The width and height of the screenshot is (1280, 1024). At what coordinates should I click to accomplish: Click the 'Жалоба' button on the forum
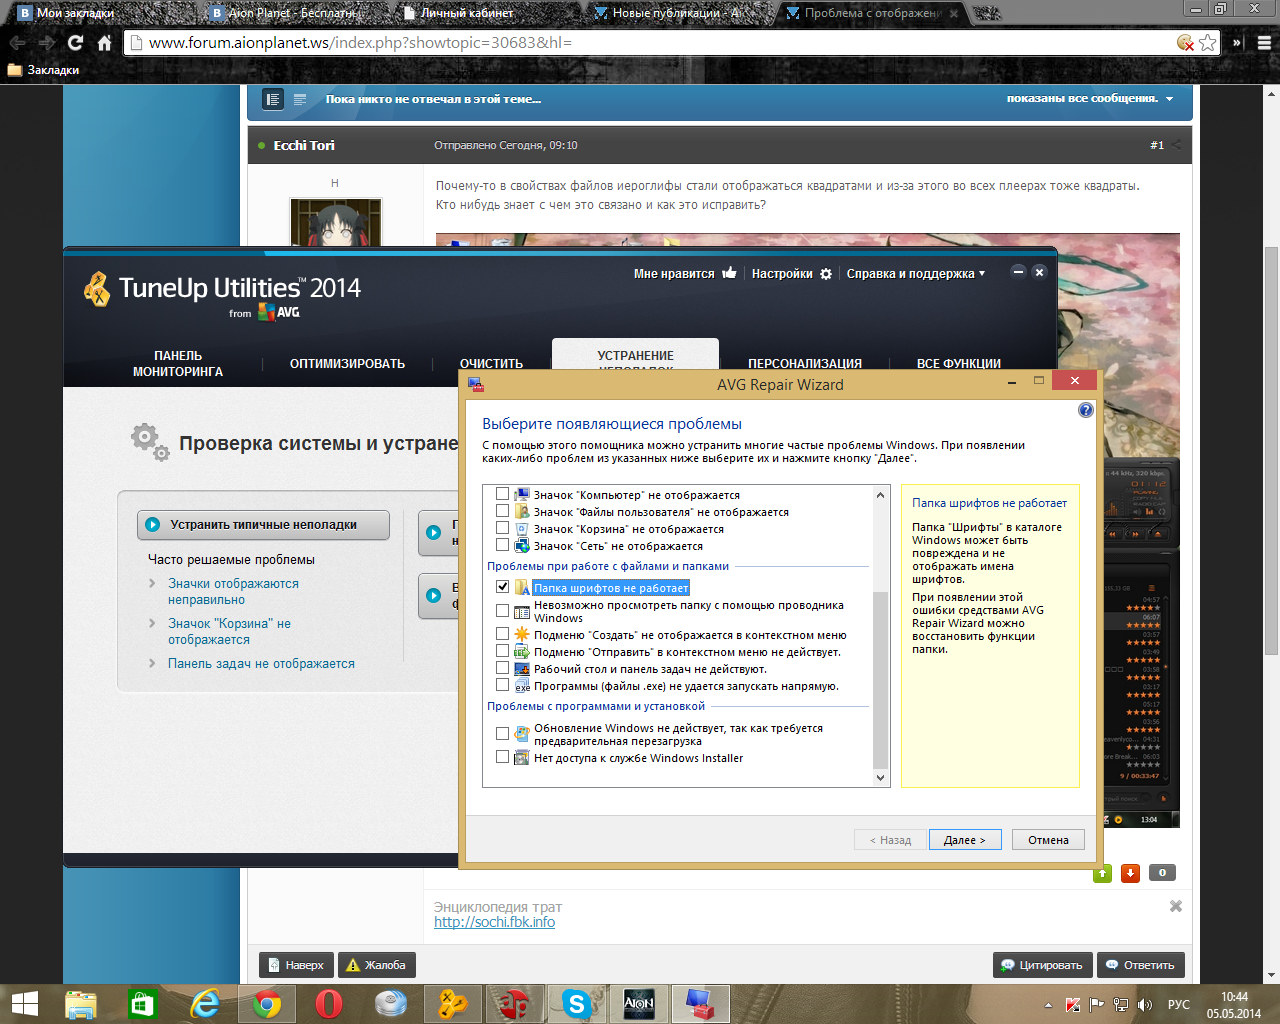pyautogui.click(x=376, y=965)
